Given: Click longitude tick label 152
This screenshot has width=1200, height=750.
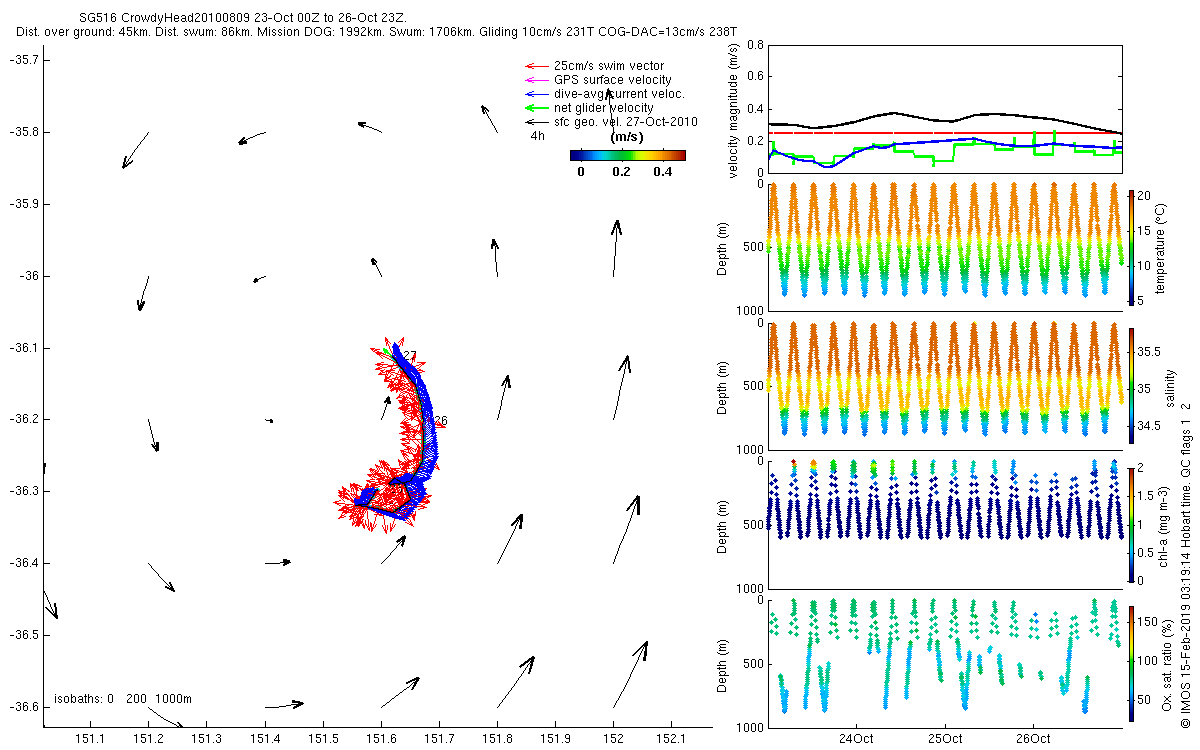Looking at the screenshot, I should tap(613, 738).
